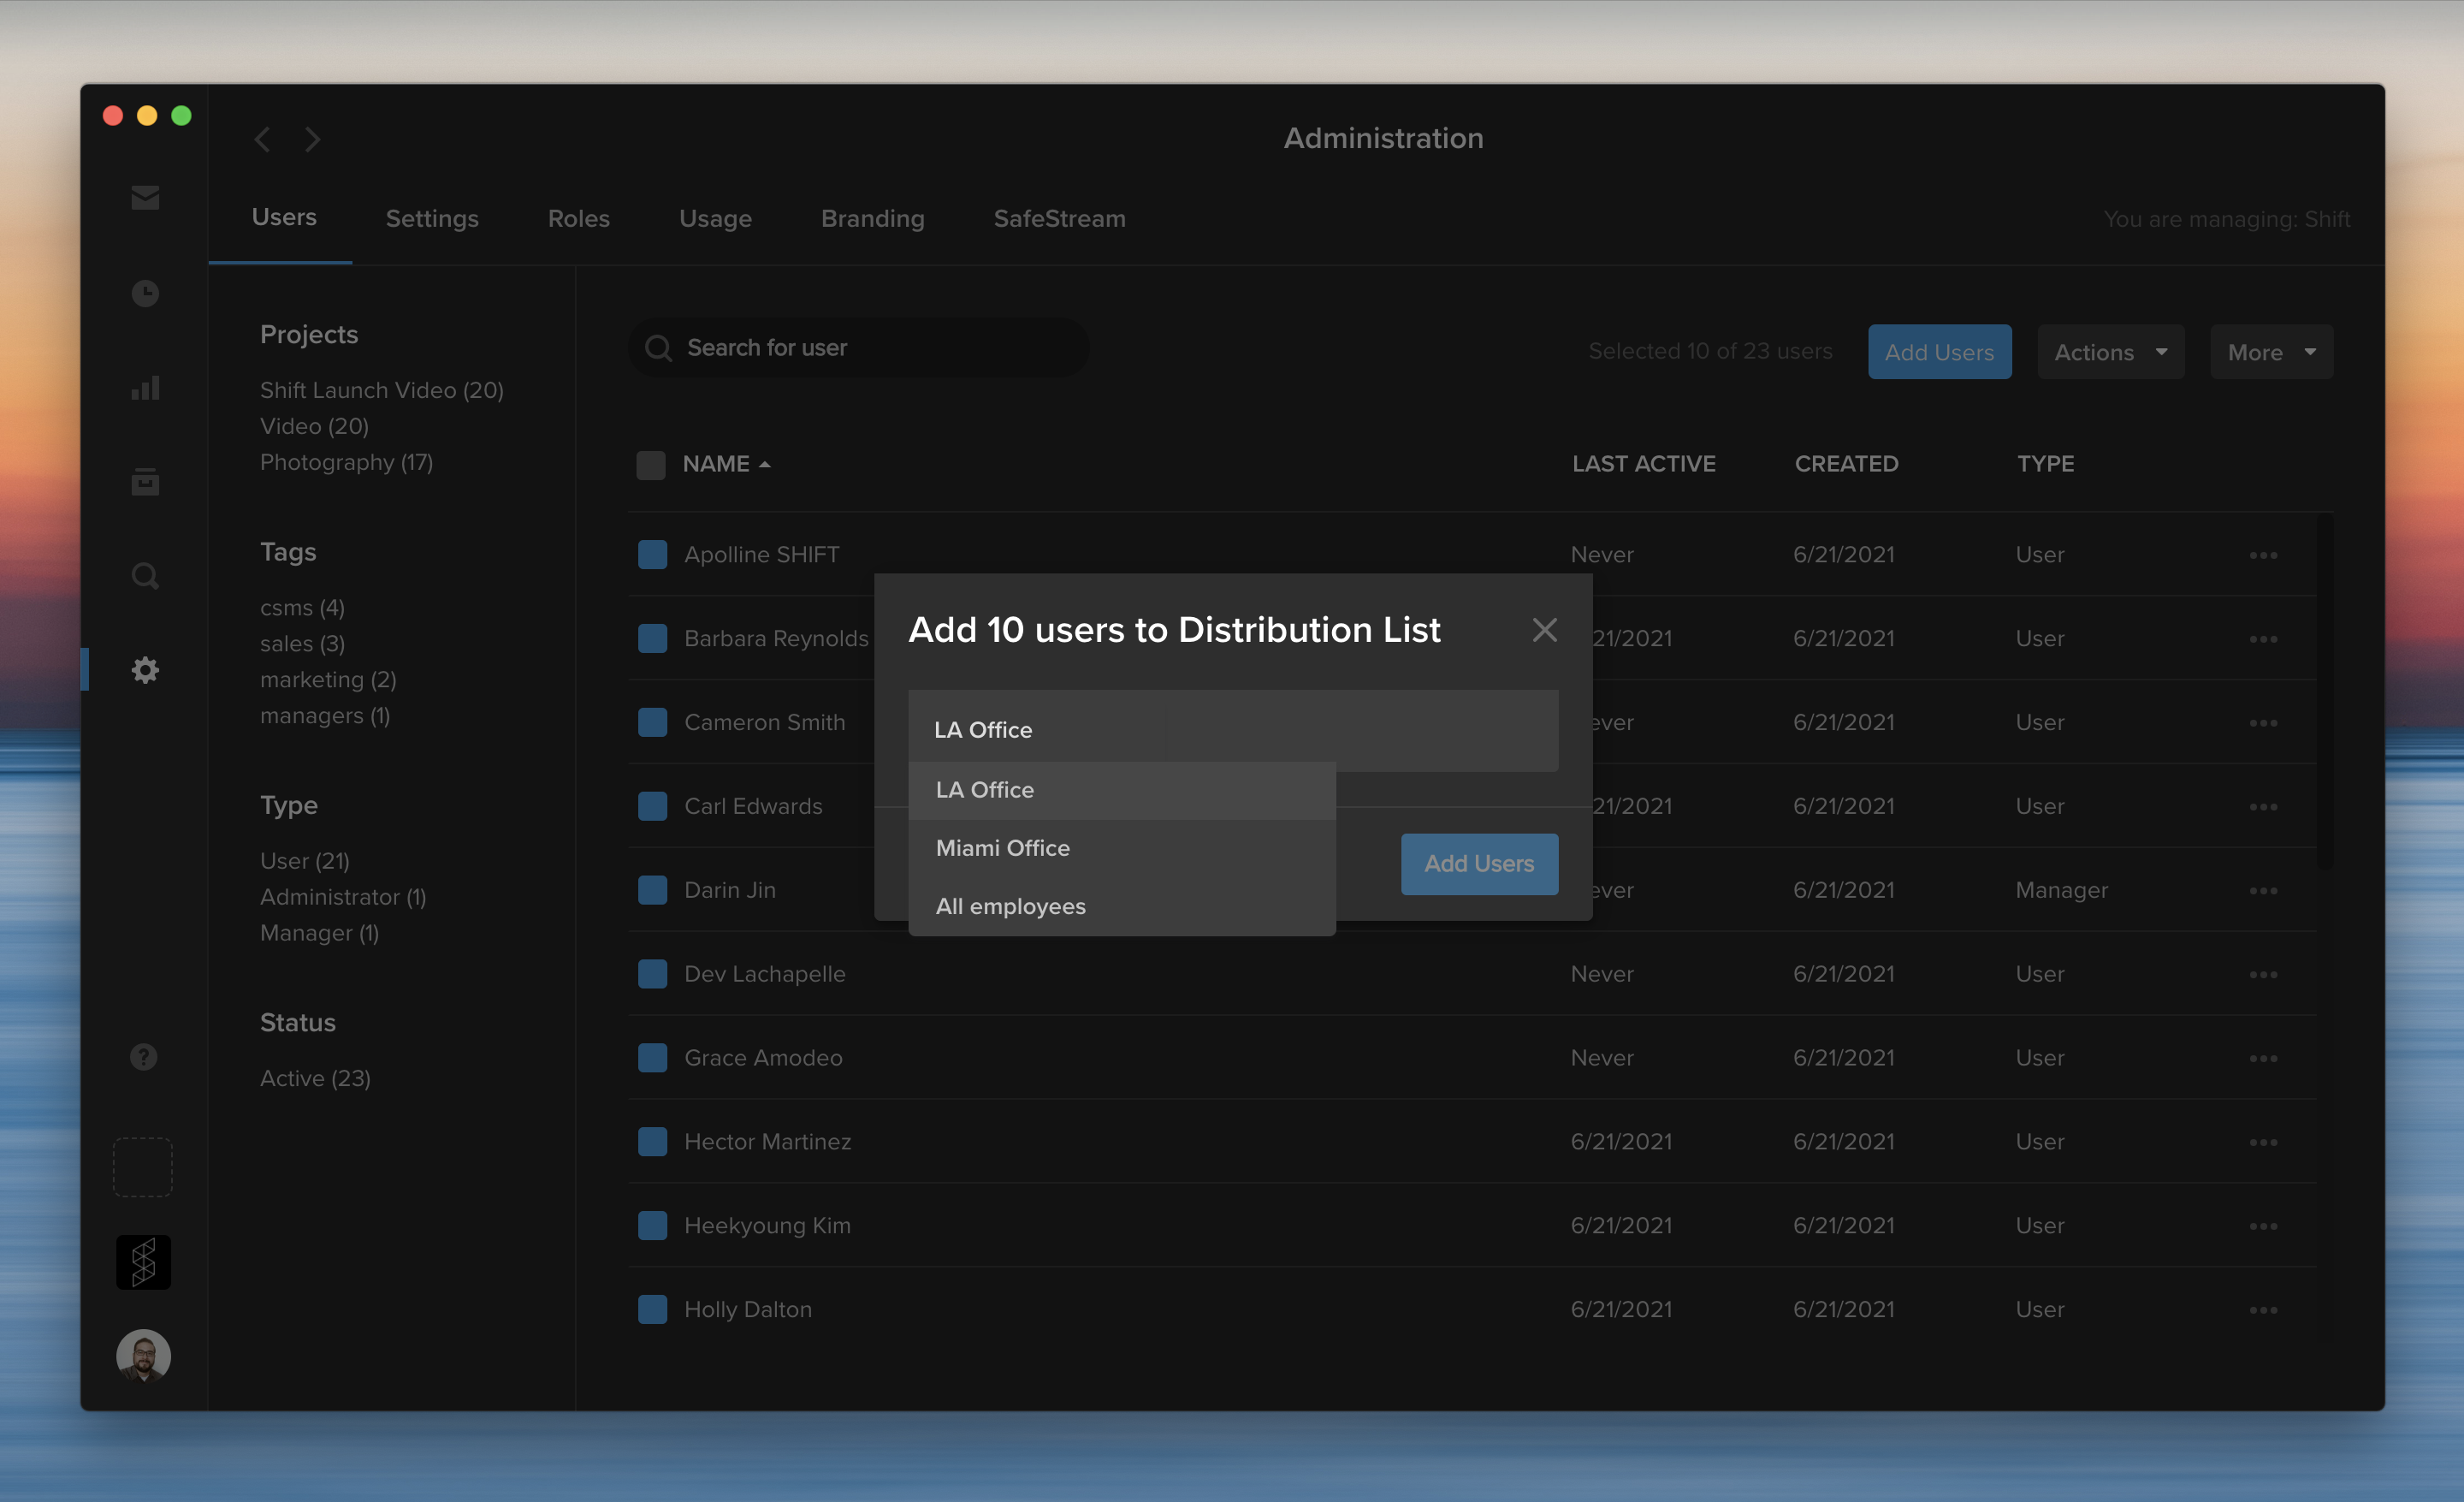
Task: Switch to the Branding tab
Action: pos(871,218)
